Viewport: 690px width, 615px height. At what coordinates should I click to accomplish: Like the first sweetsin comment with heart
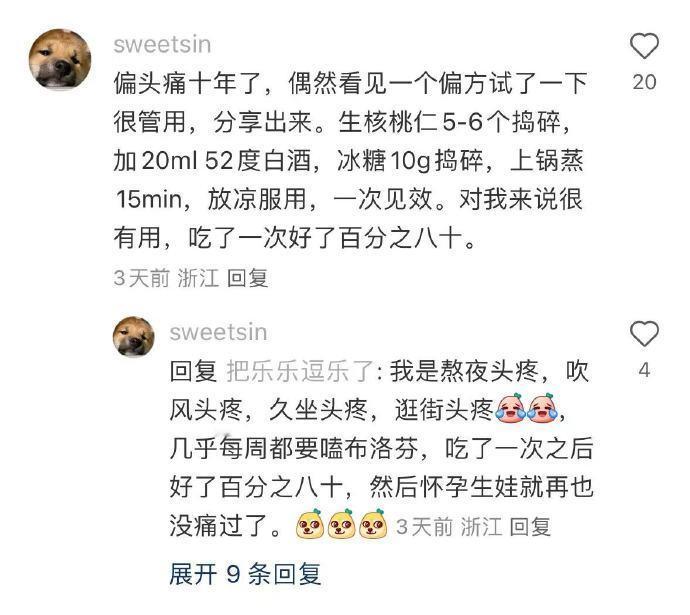click(644, 46)
